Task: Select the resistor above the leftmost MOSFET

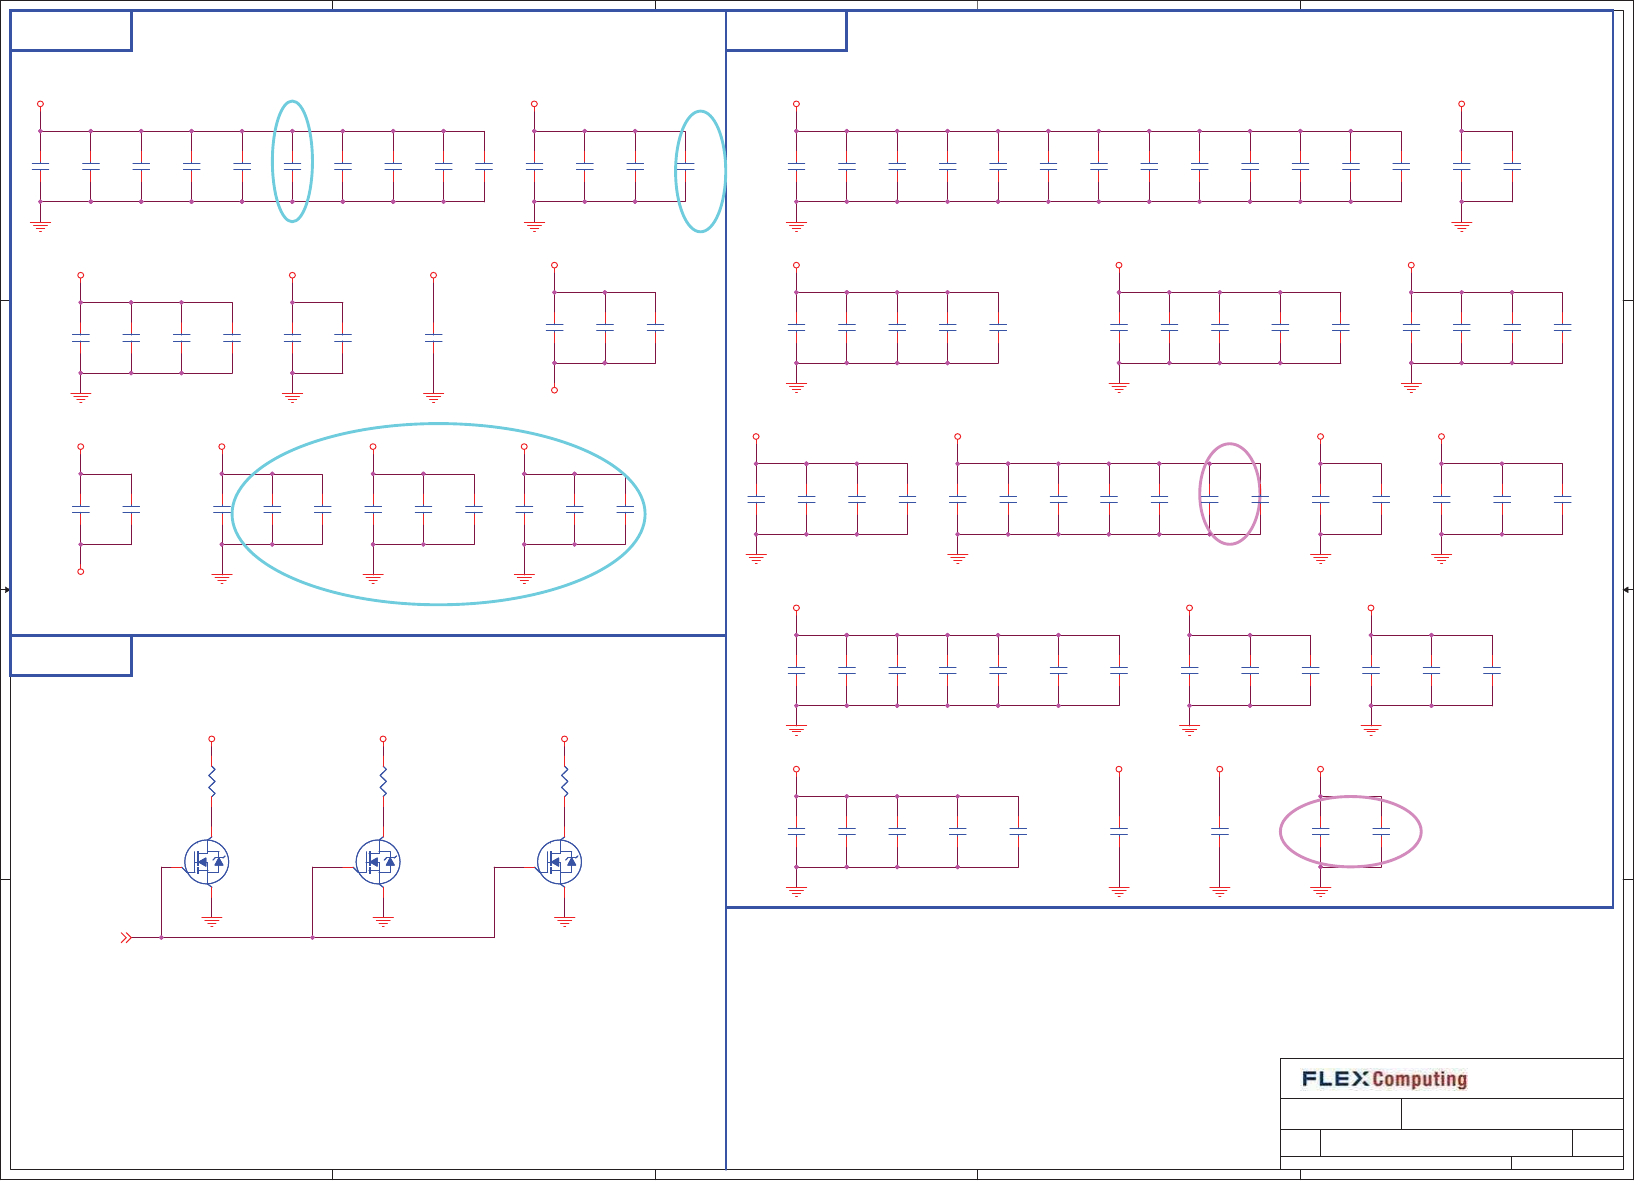Action: 212,781
